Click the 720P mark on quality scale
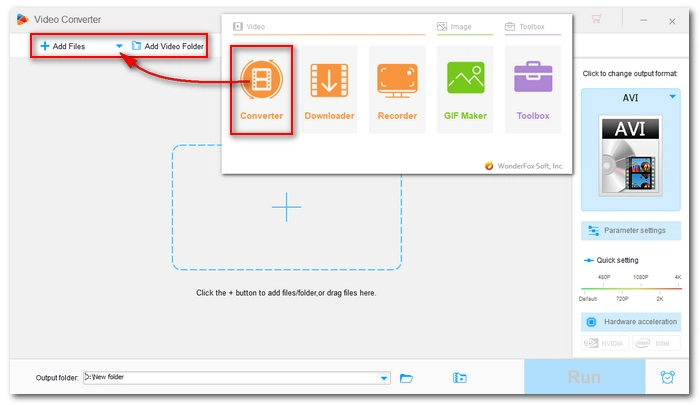Screen dimensions: 700x405 click(622, 299)
